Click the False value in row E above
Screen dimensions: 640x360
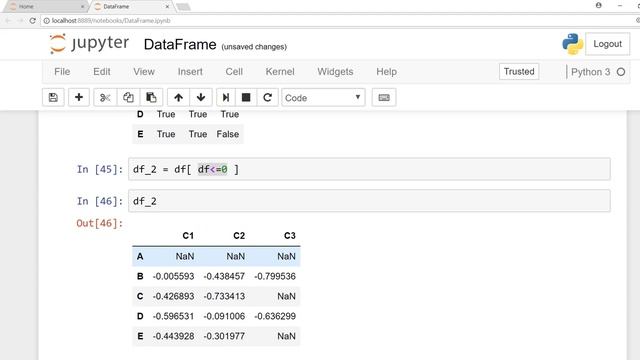pos(228,134)
